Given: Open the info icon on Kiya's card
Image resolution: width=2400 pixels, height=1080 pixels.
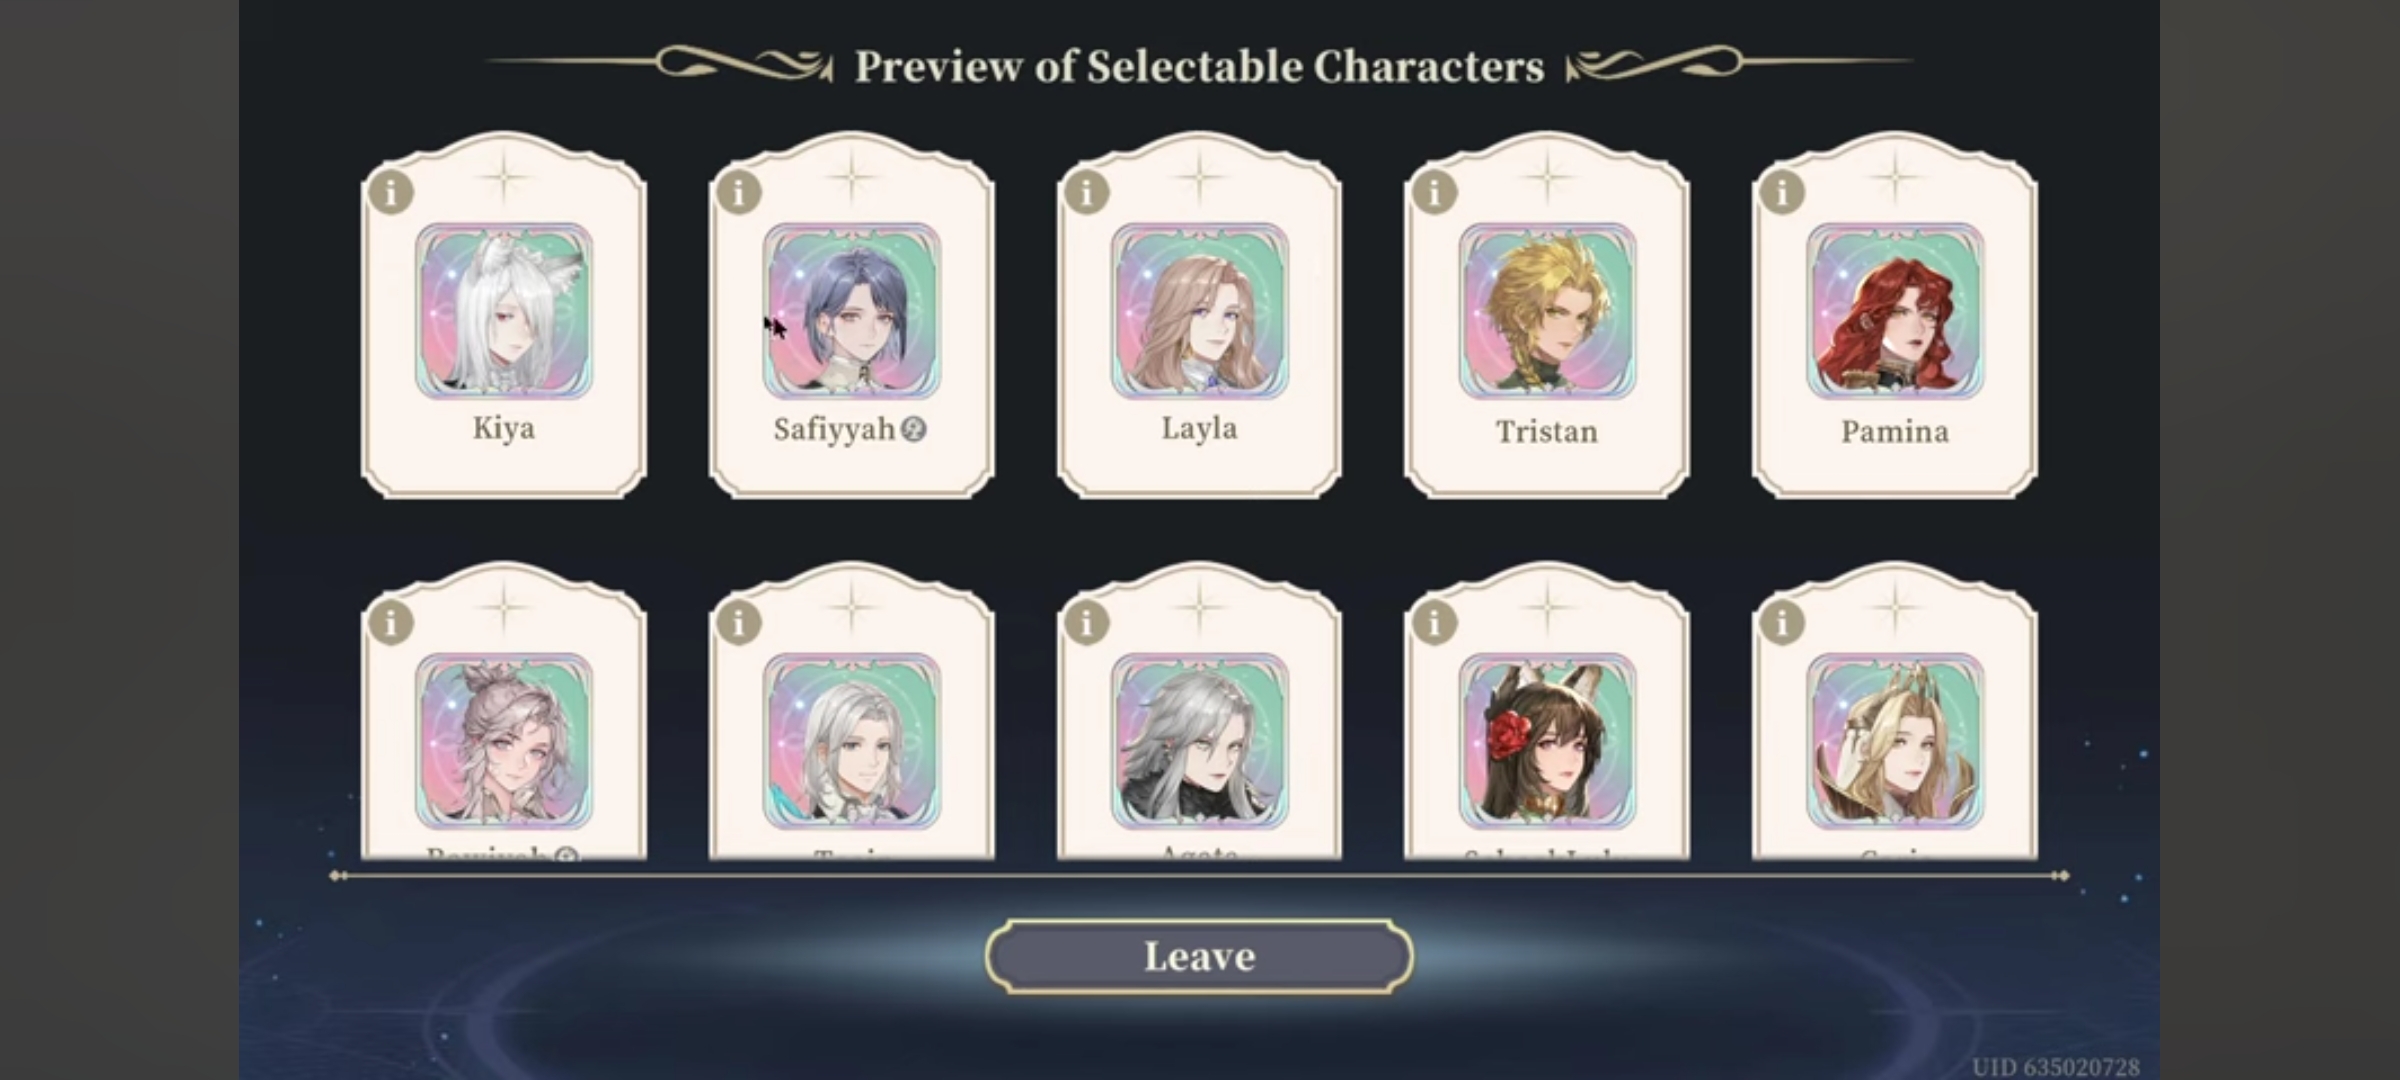Looking at the screenshot, I should point(391,192).
